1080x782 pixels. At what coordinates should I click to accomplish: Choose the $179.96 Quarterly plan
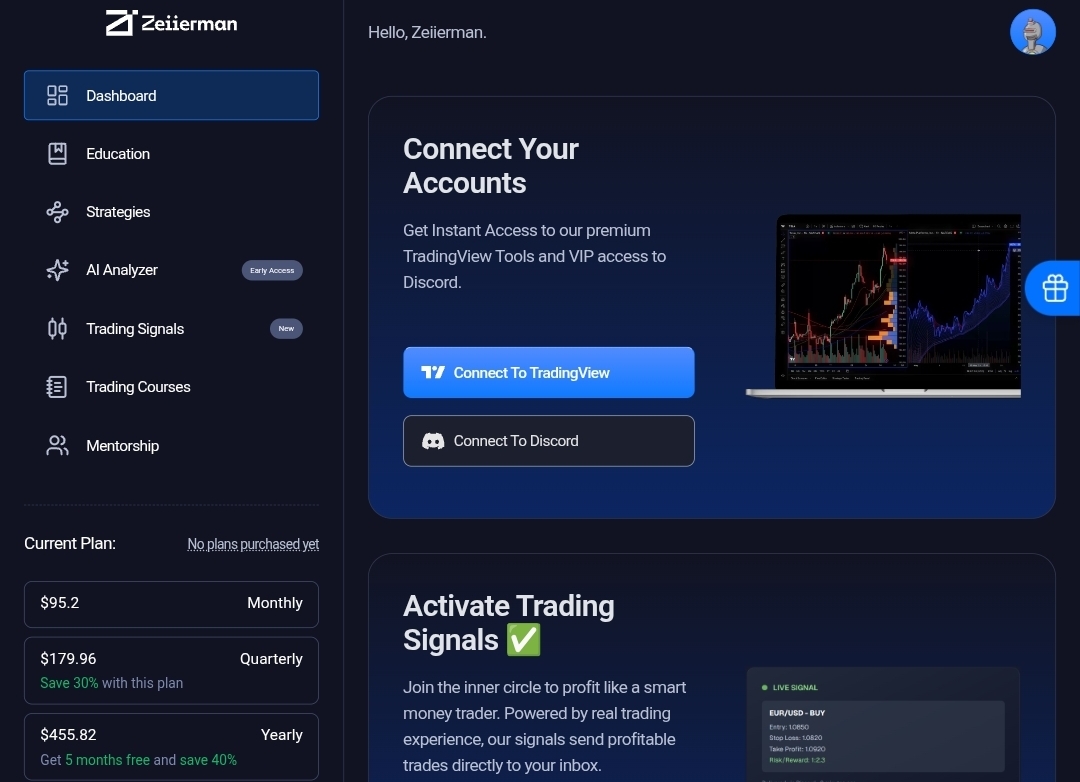[x=171, y=670]
